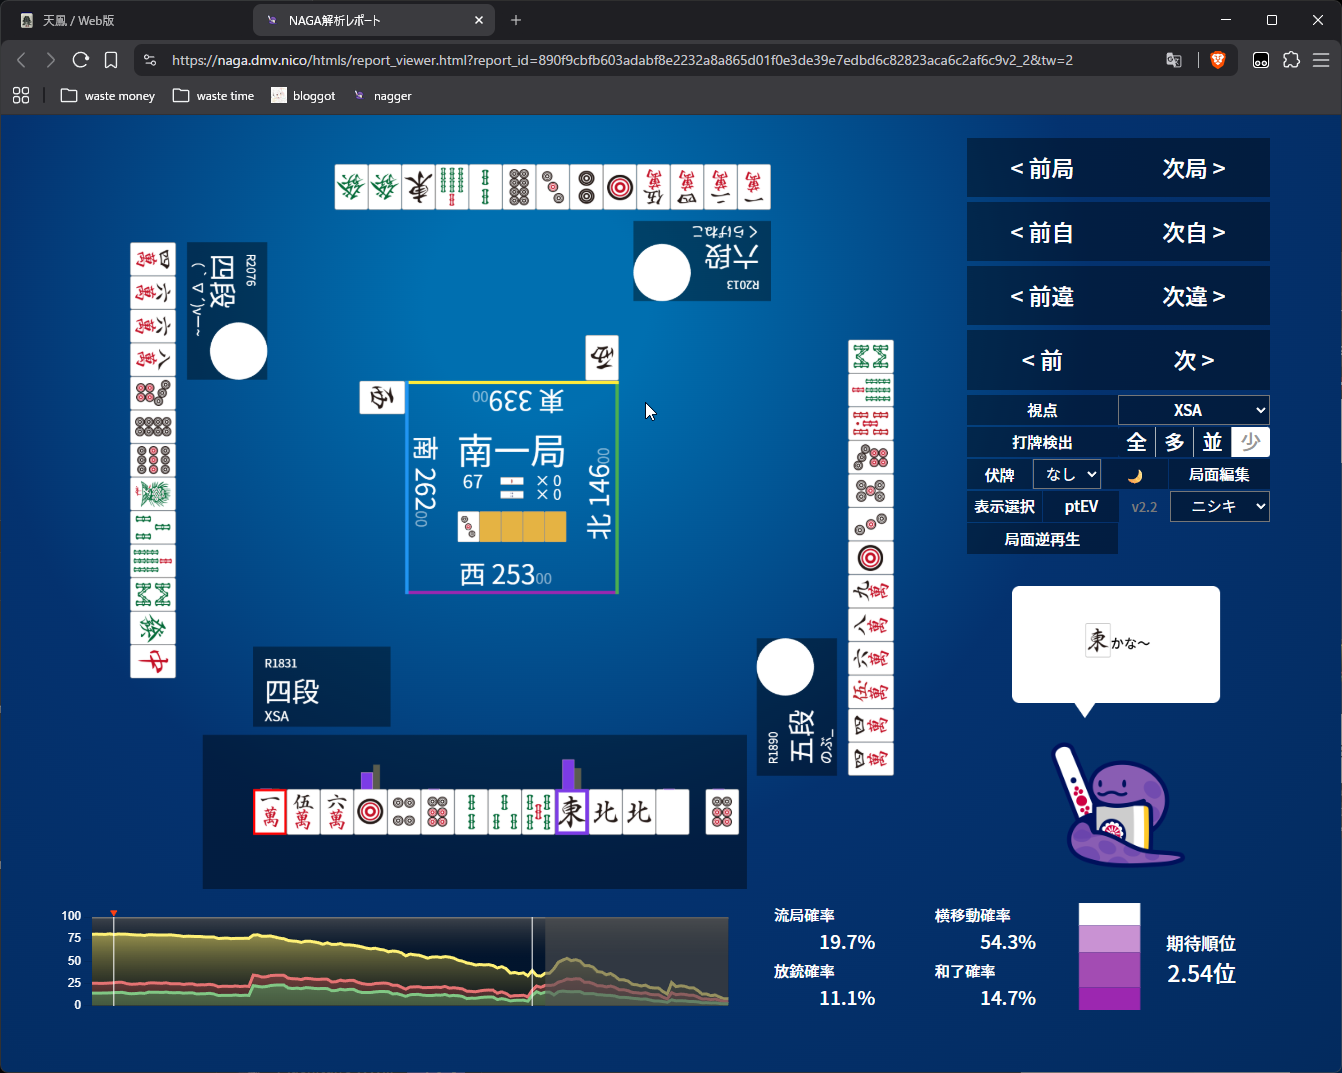Click the 六段 player's white avatar circle
Screen dimensions: 1342x1073
click(662, 272)
